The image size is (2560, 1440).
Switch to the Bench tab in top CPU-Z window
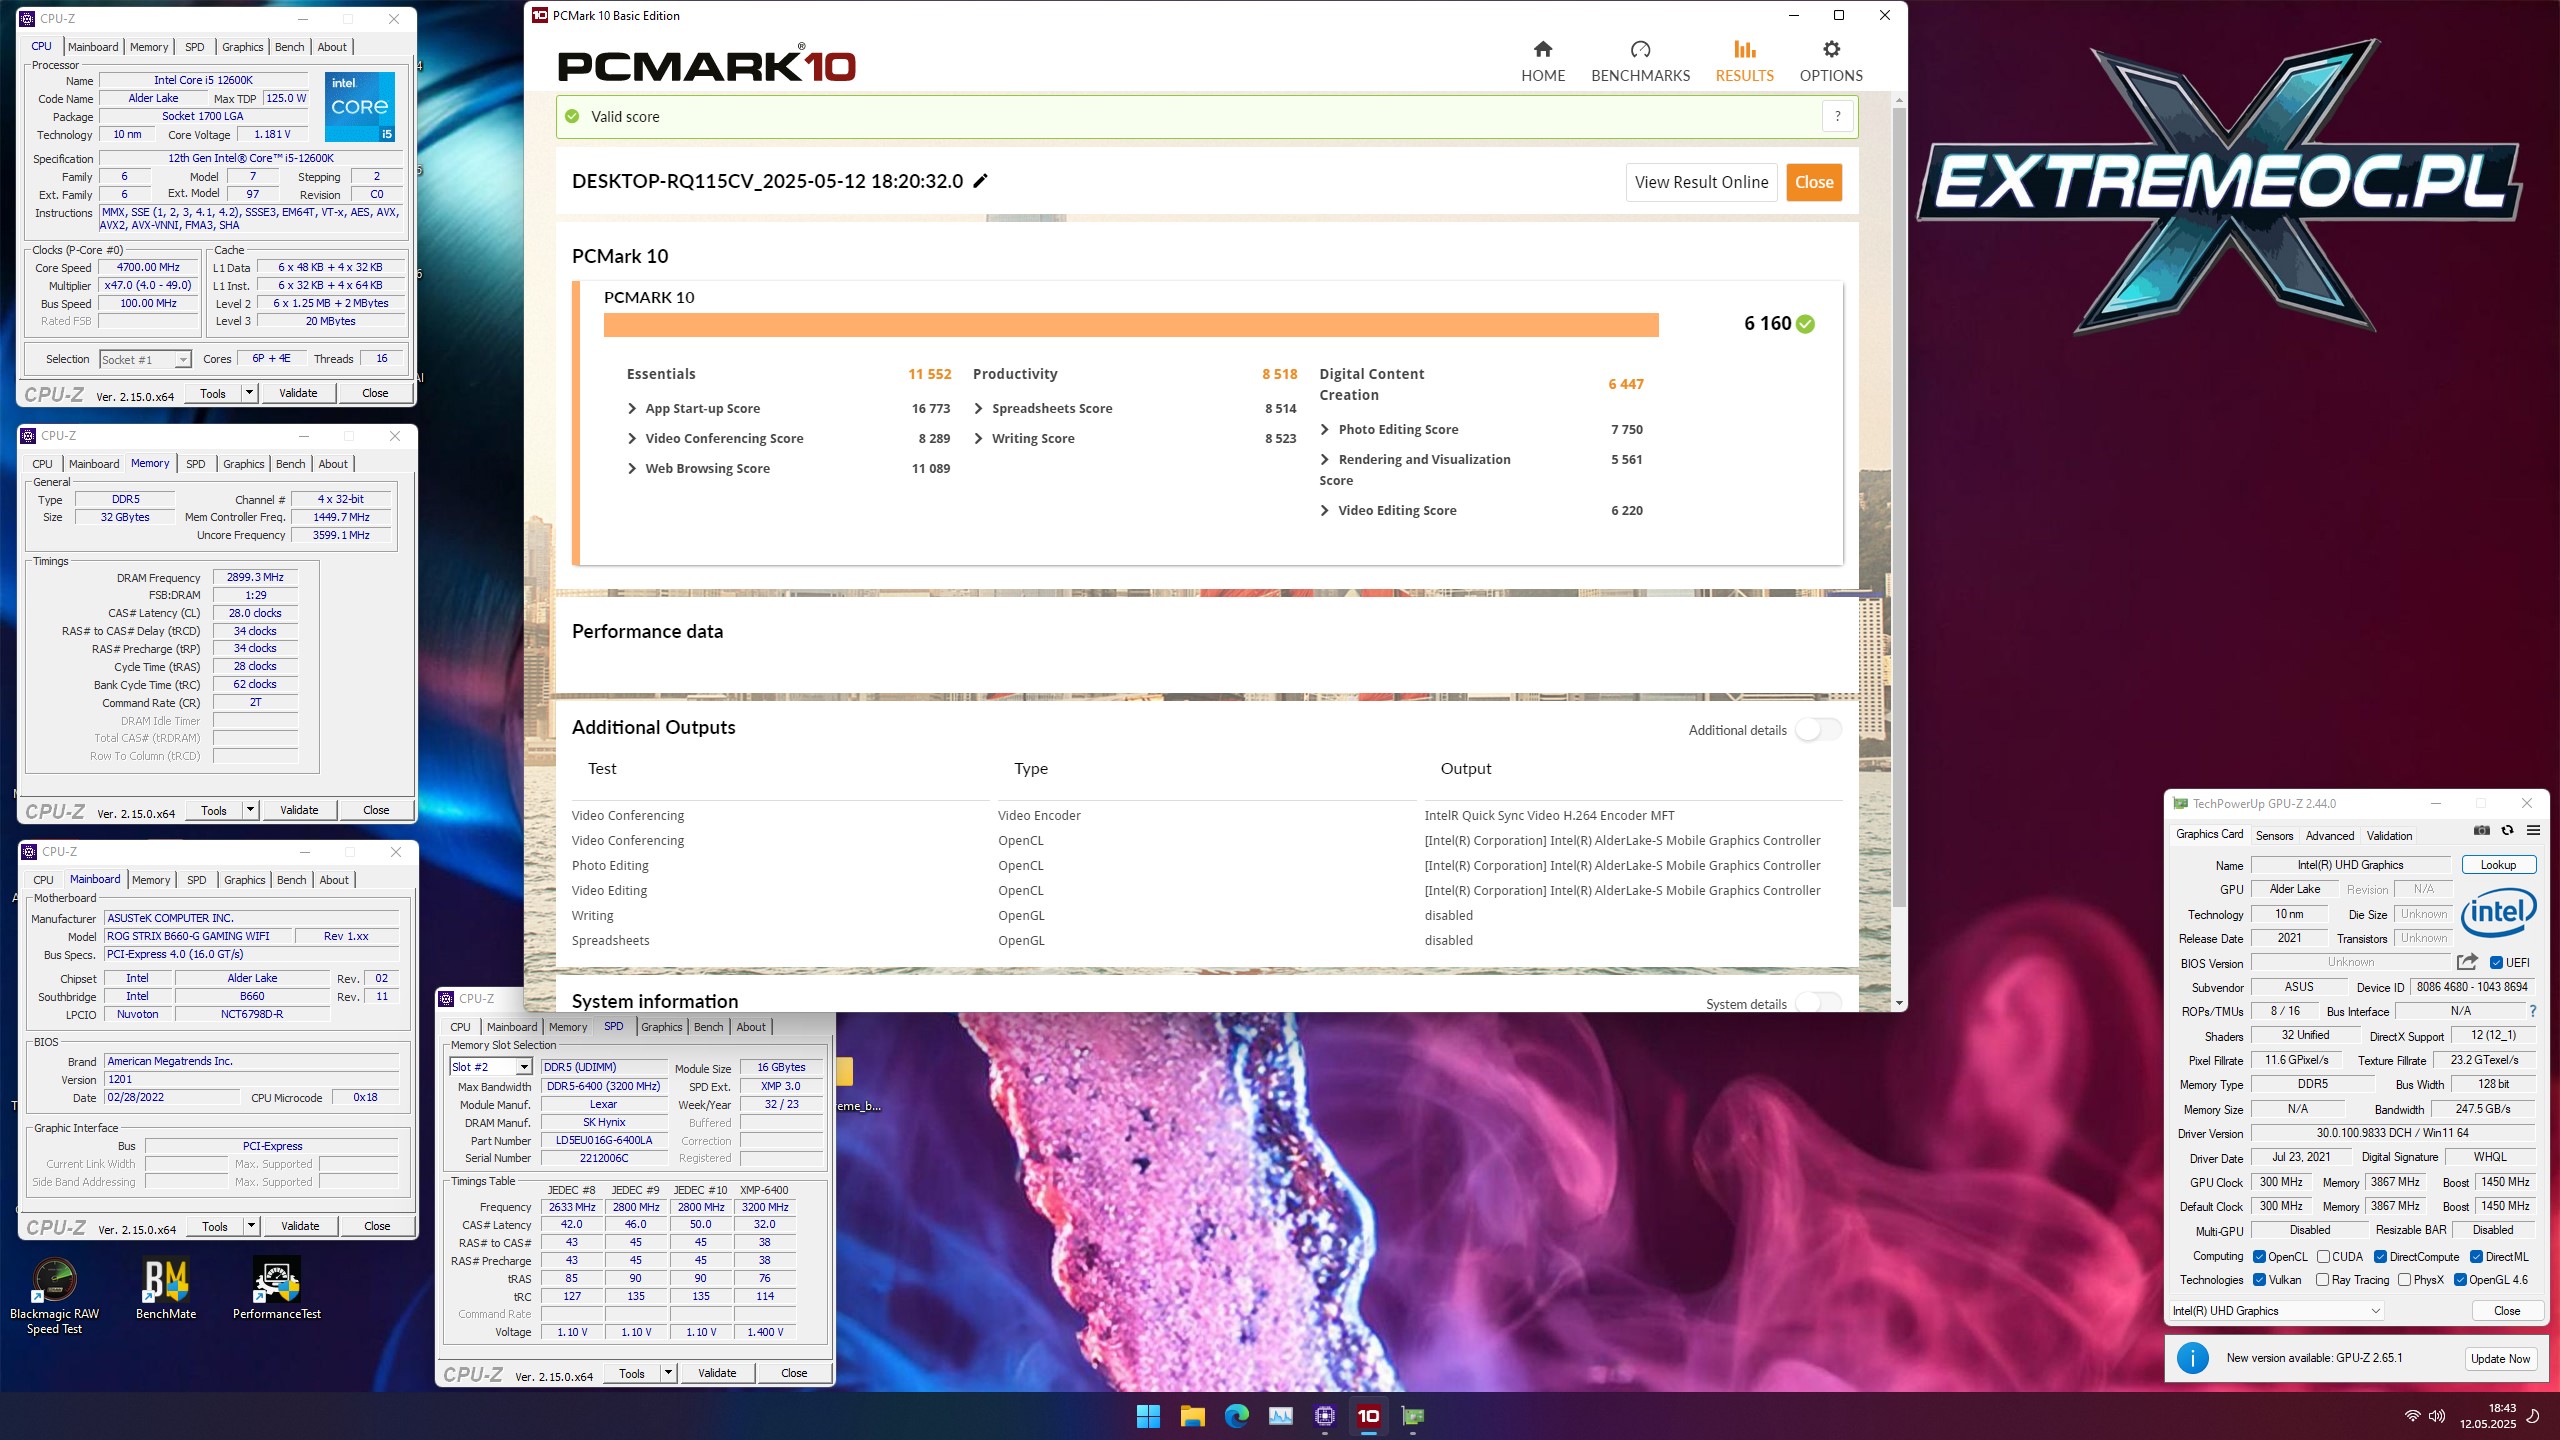pos(290,47)
